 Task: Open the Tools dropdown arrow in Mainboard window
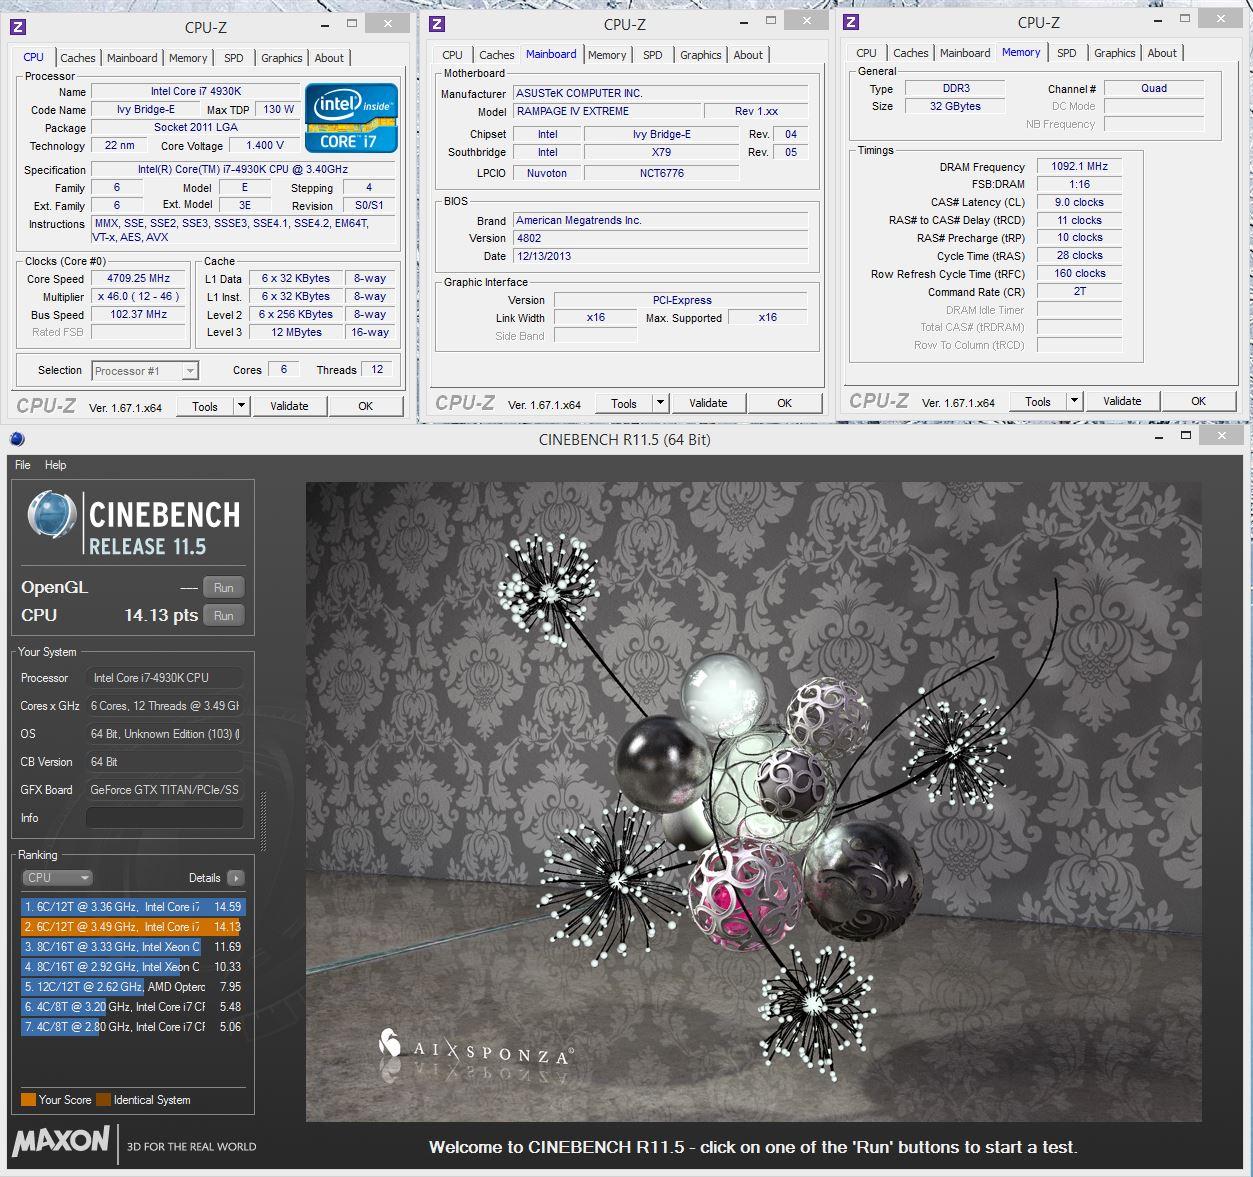[x=660, y=403]
